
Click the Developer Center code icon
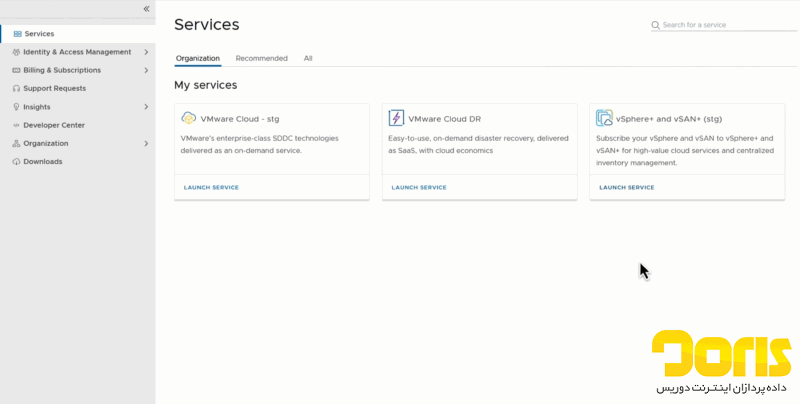(16, 125)
